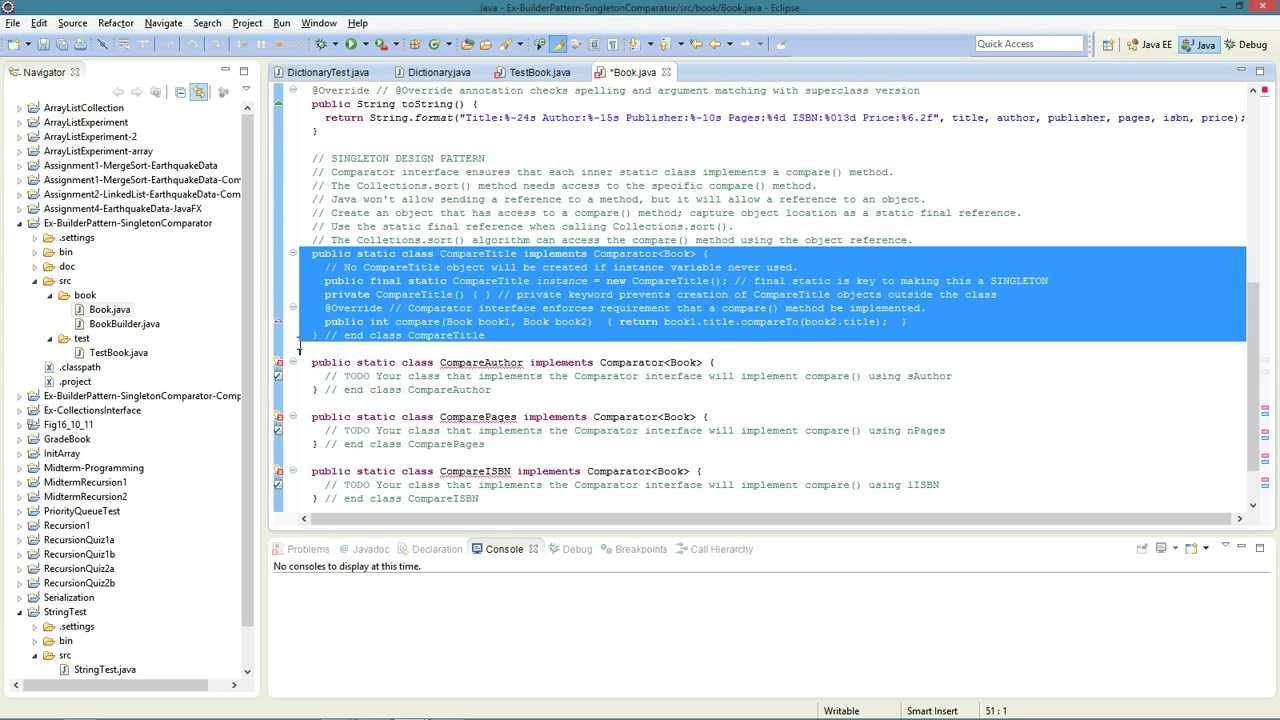Open the Refactor menu
This screenshot has height=720, width=1280.
(x=116, y=22)
